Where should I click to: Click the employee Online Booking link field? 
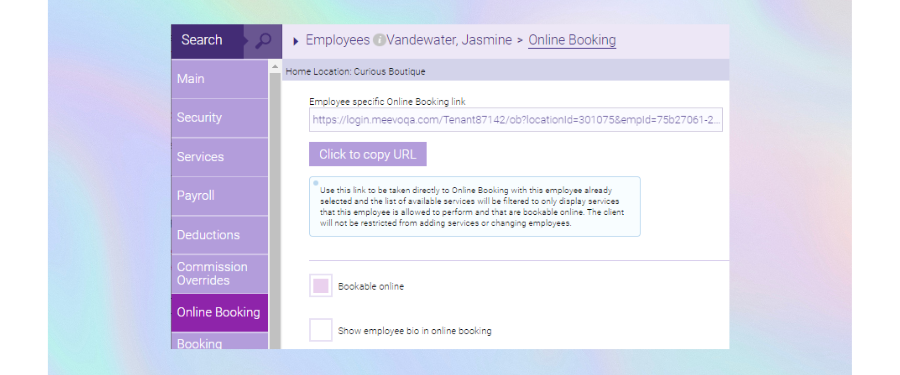pyautogui.click(x=515, y=119)
